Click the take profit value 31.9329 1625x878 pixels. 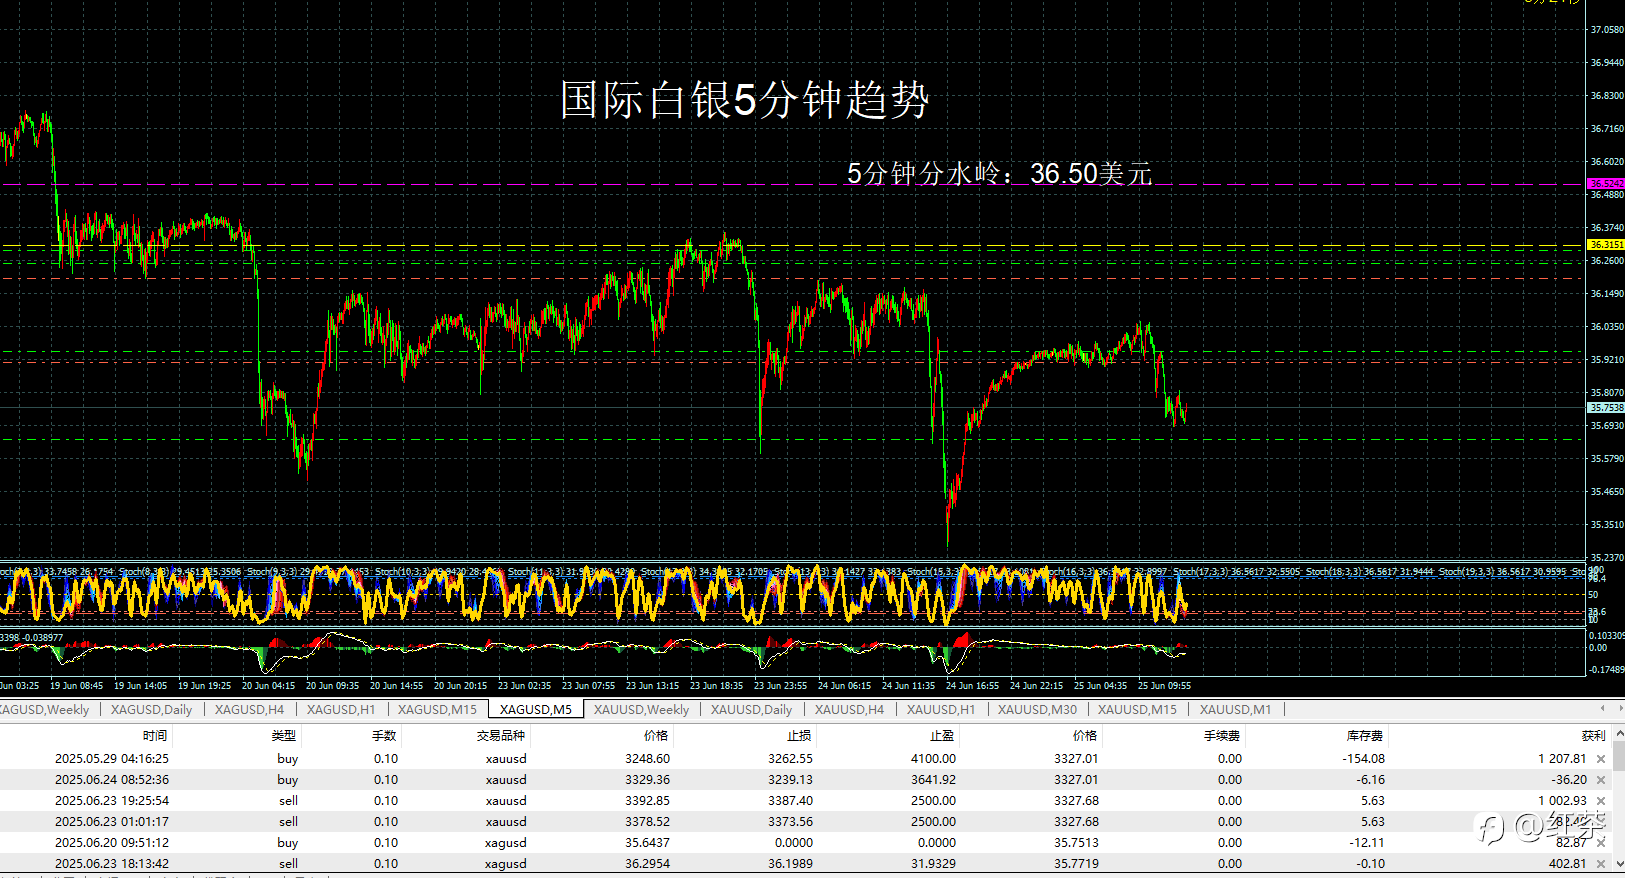pos(934,864)
